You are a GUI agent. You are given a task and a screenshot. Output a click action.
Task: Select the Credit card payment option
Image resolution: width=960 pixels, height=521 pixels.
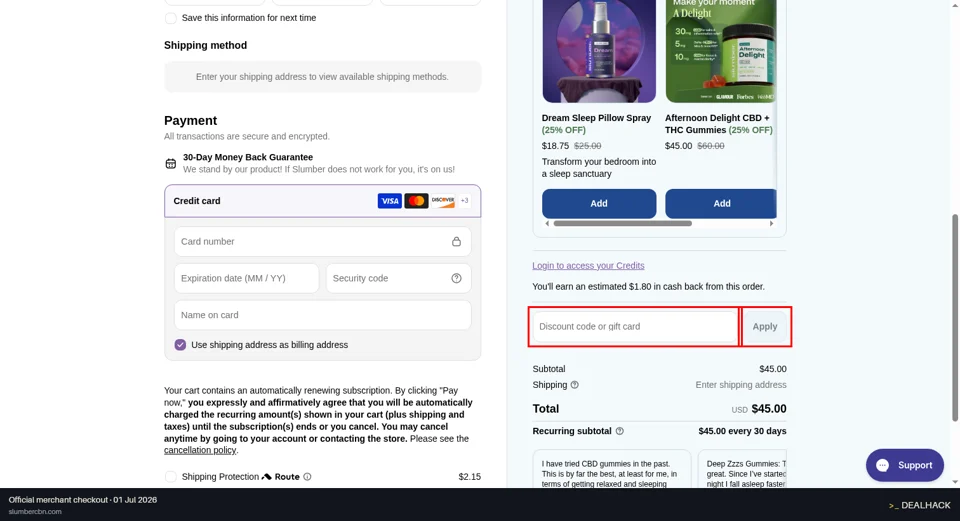[323, 201]
